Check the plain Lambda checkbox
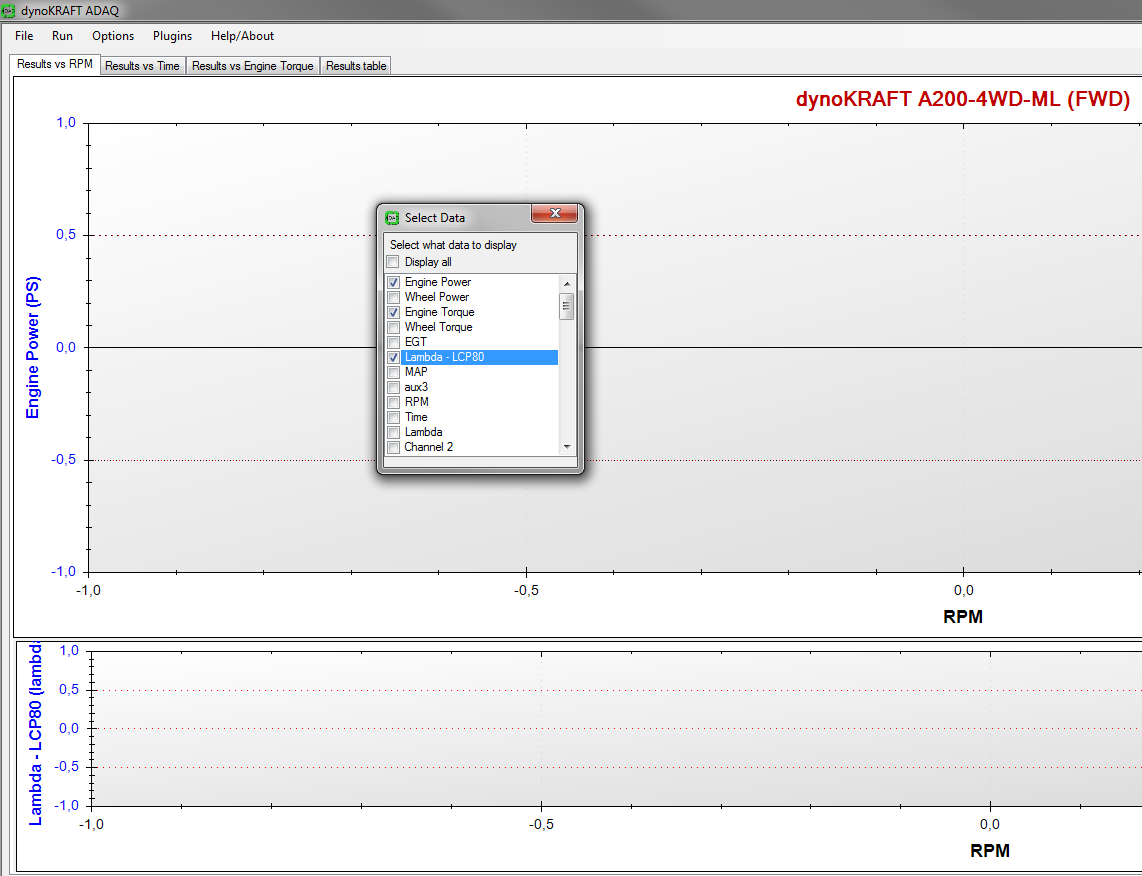The height and width of the screenshot is (876, 1142). tap(393, 433)
